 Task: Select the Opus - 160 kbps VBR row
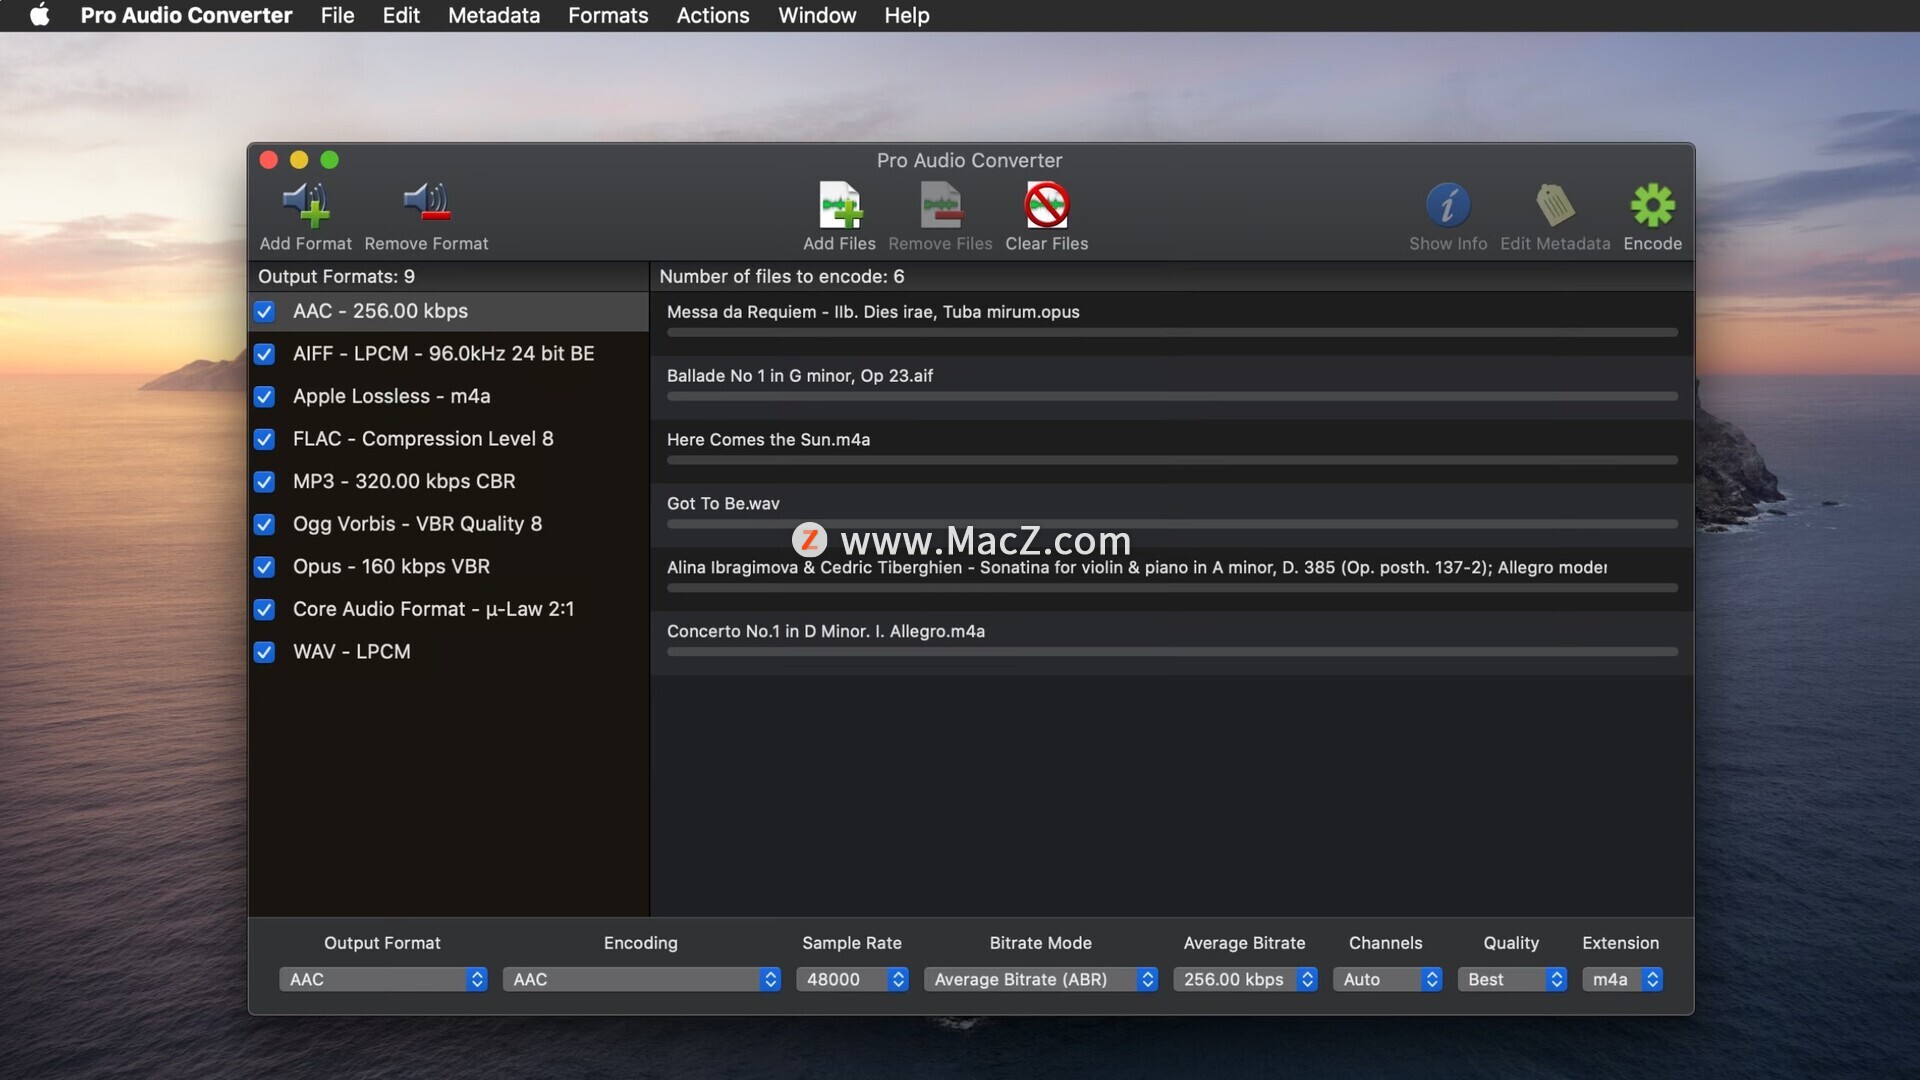pos(449,567)
